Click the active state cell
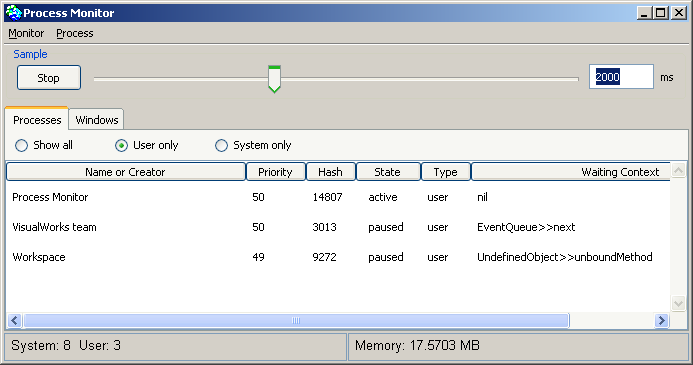The width and height of the screenshot is (693, 365). 383,197
